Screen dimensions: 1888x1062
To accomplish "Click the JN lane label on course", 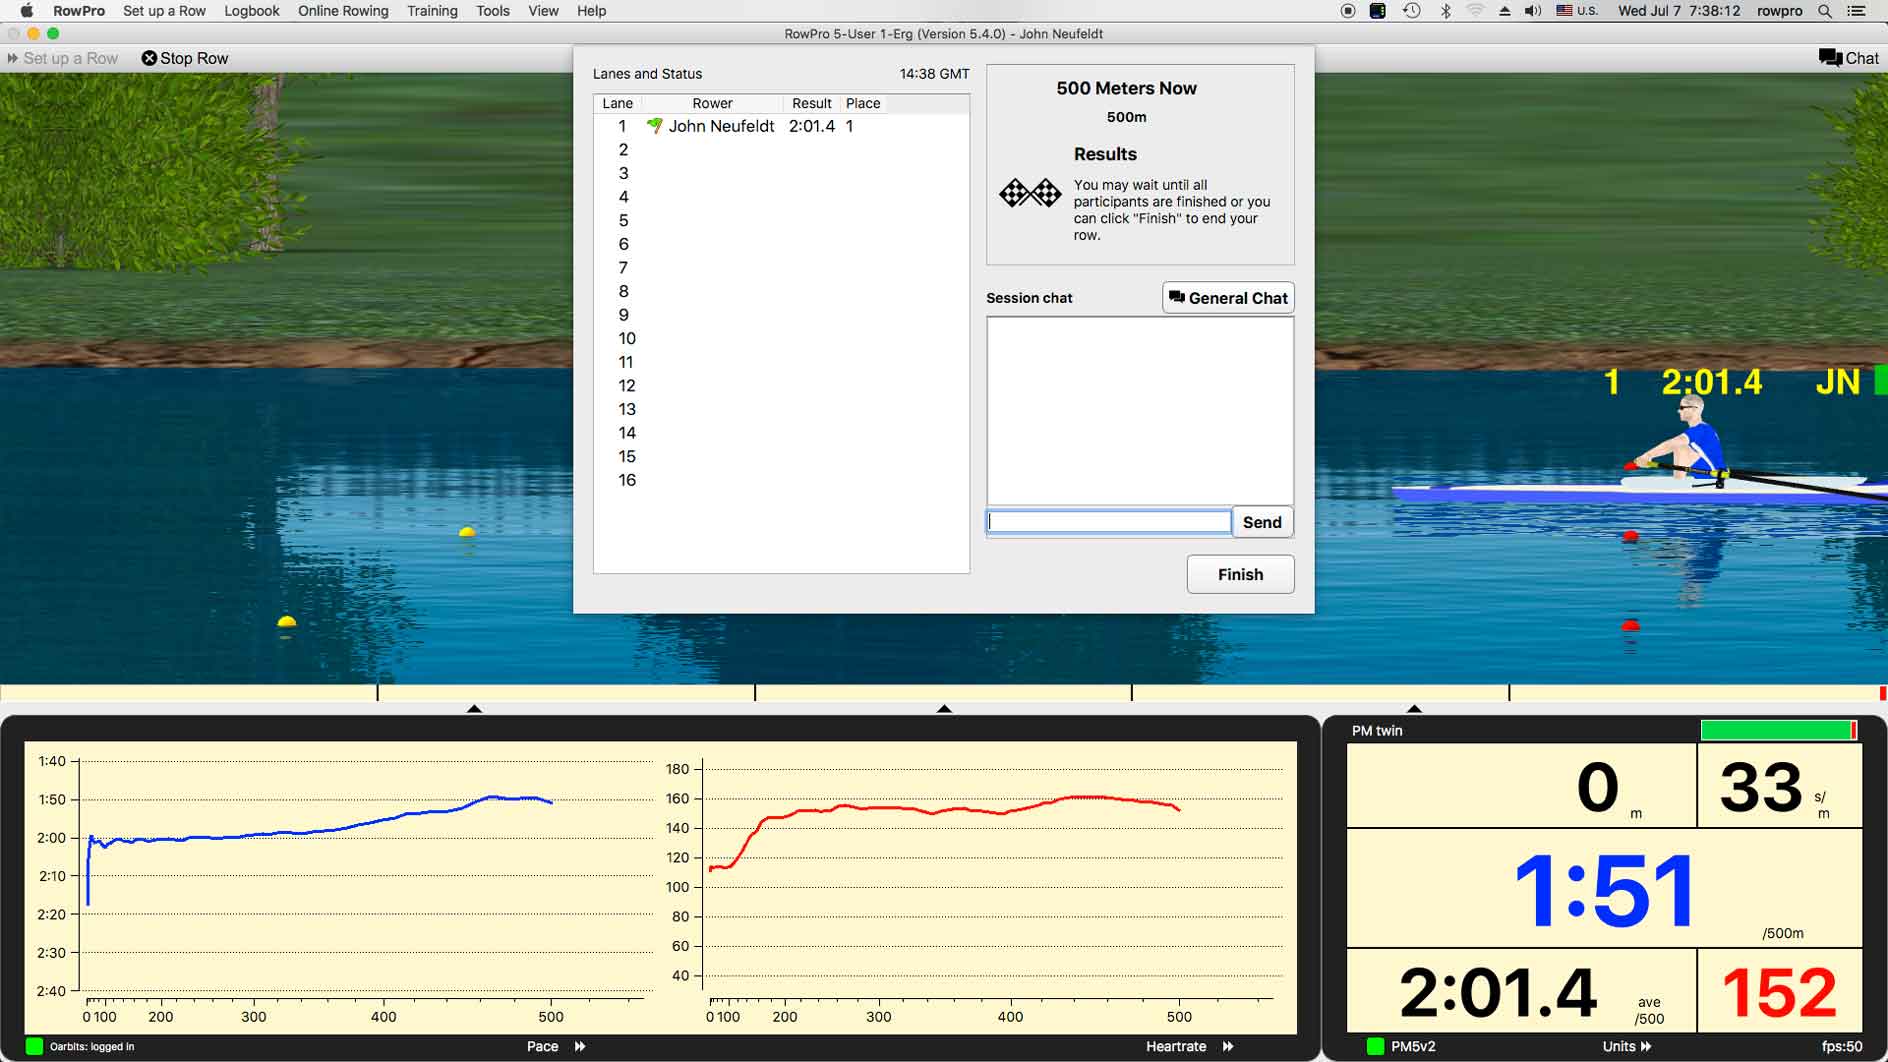I will tap(1838, 381).
